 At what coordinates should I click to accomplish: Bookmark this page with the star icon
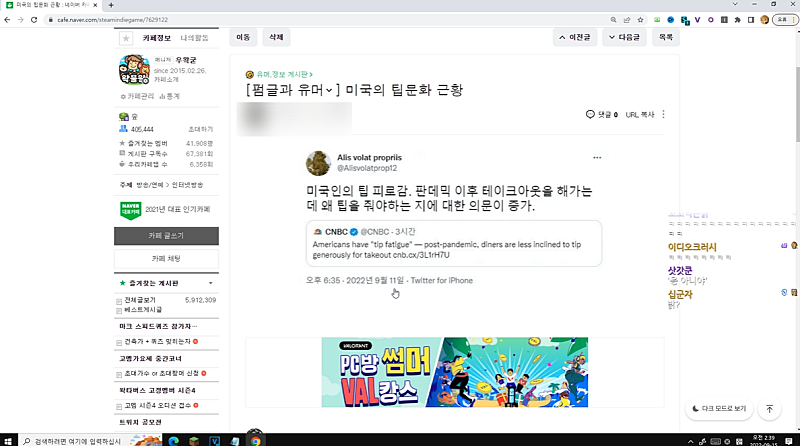pos(640,19)
